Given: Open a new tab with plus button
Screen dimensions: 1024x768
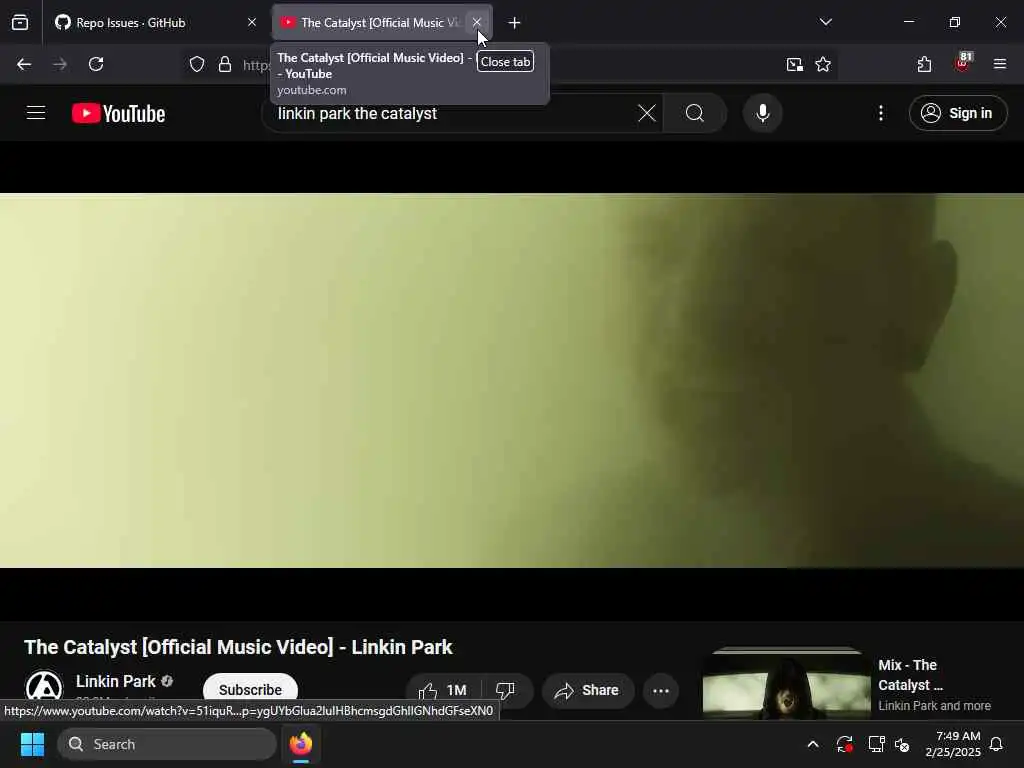Looking at the screenshot, I should (x=515, y=23).
